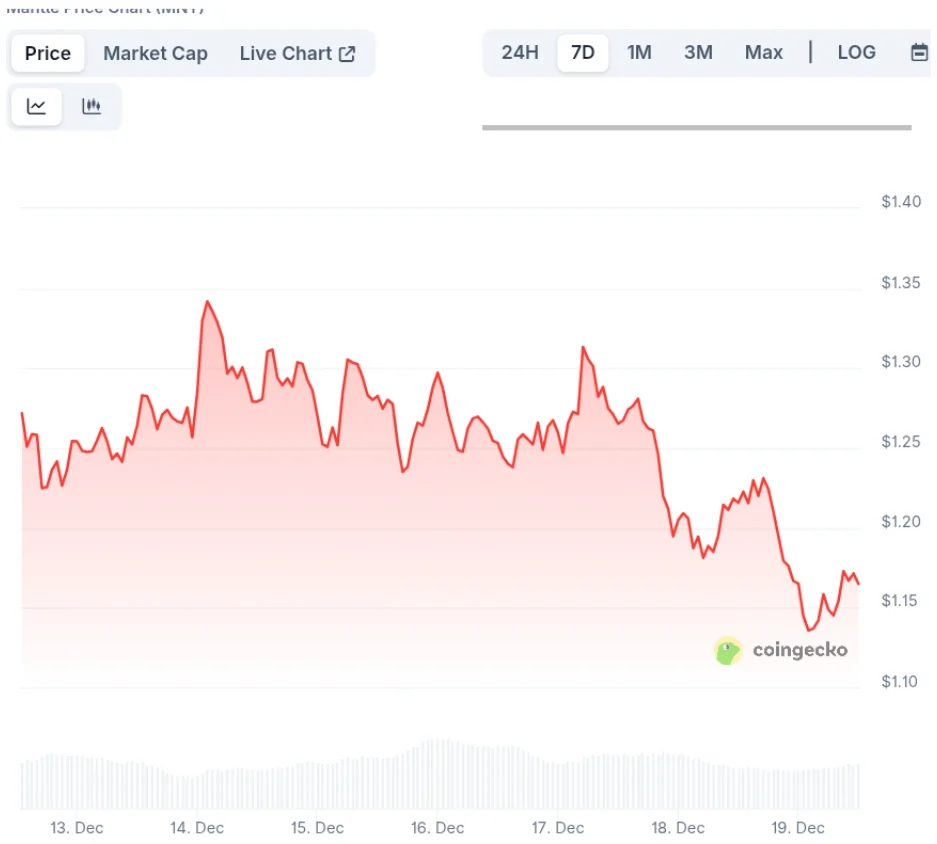Enable LOG scale for the chart
Viewport: 937px width, 844px height.
[856, 52]
